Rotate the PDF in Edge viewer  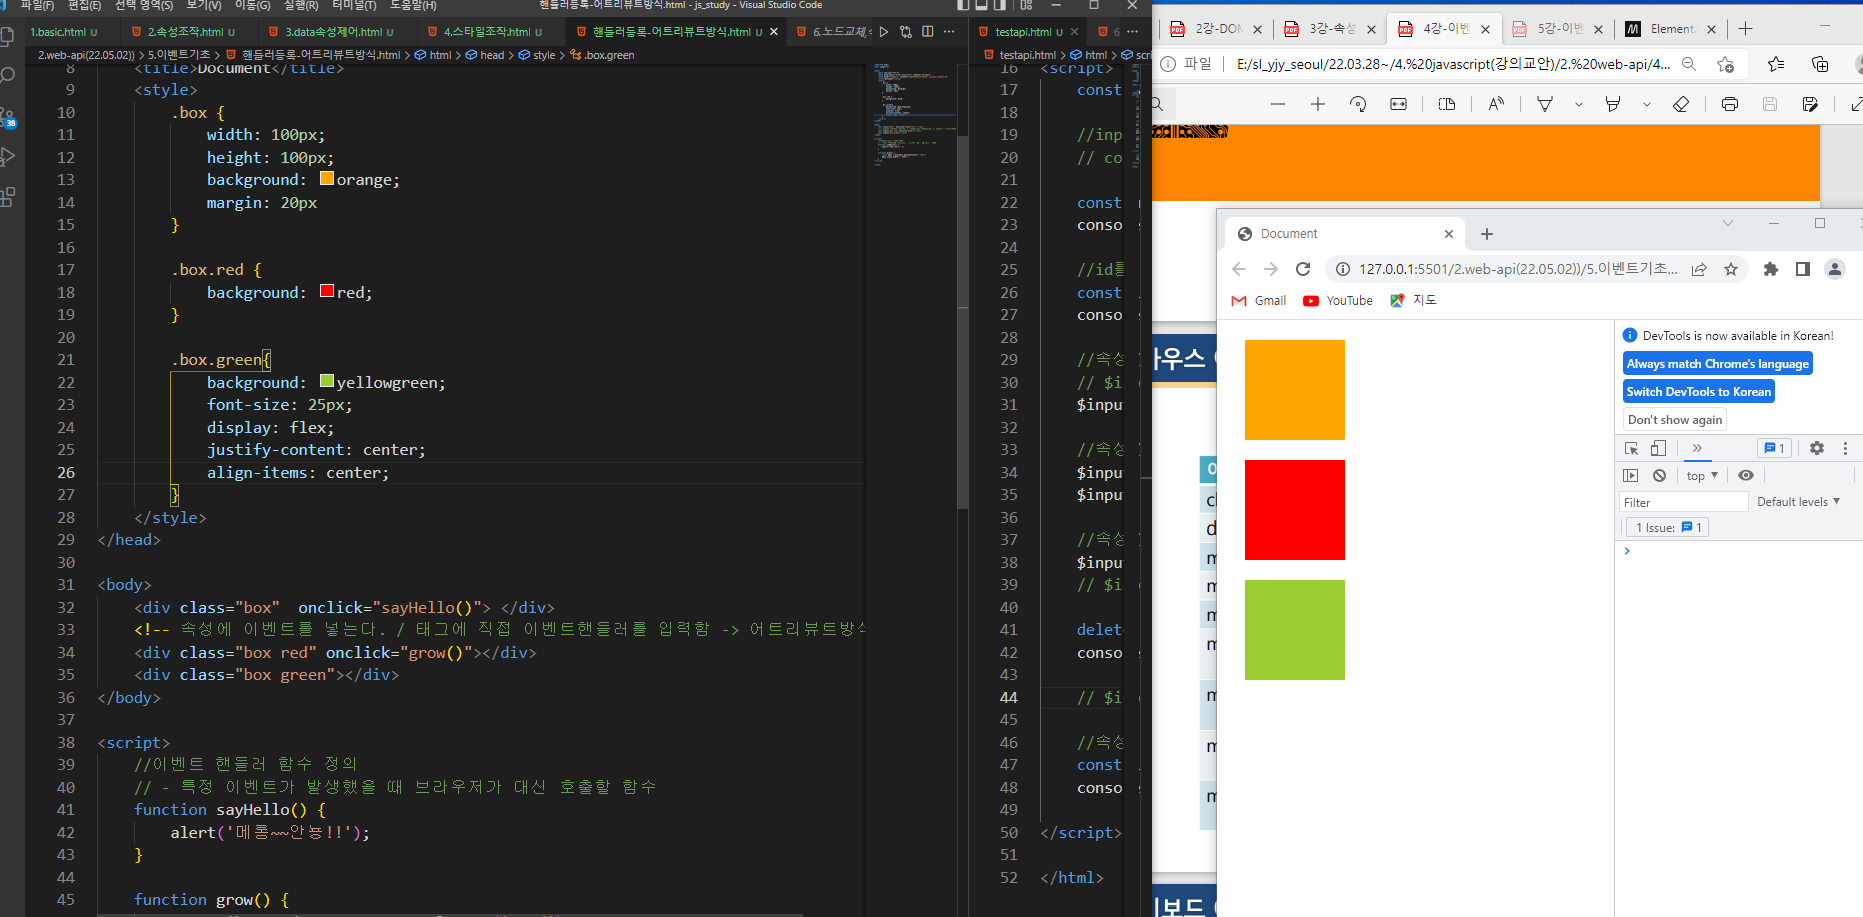(1358, 104)
